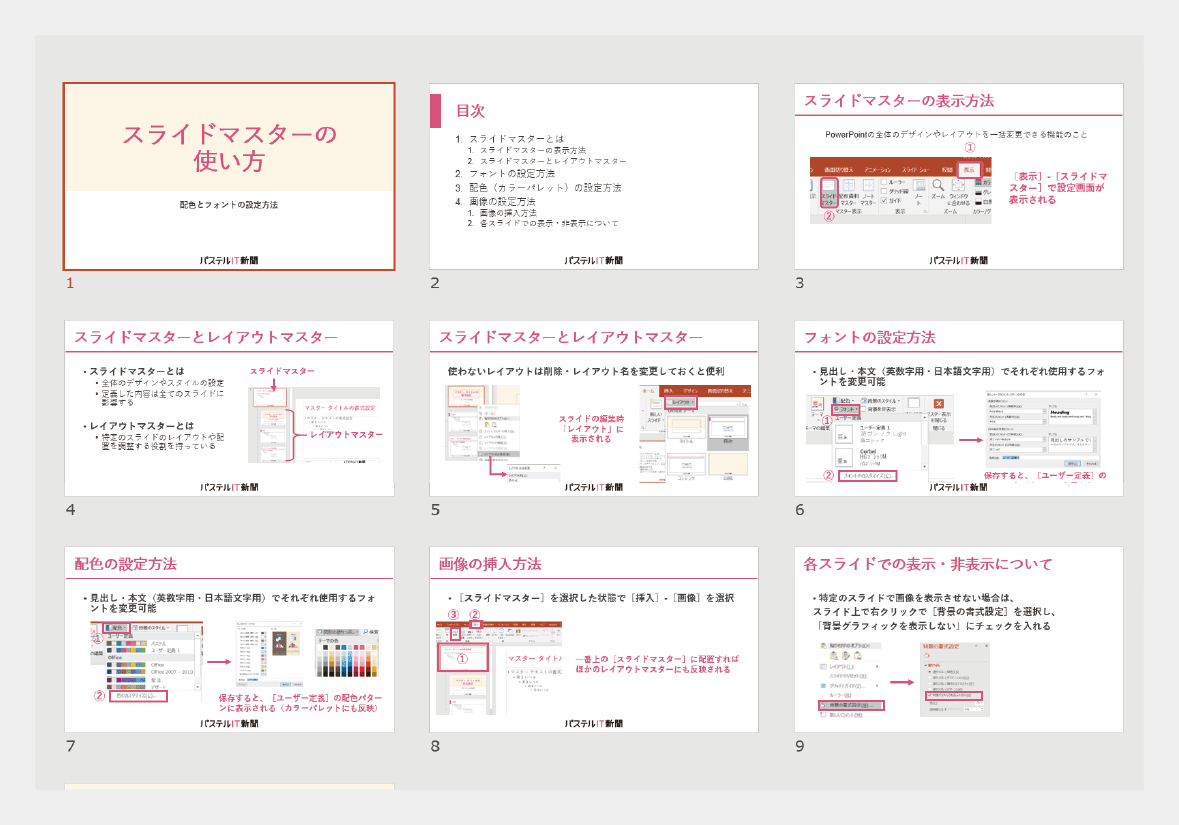The height and width of the screenshot is (825, 1179).
Task: Click the slide number 5 label
Action: tap(435, 510)
